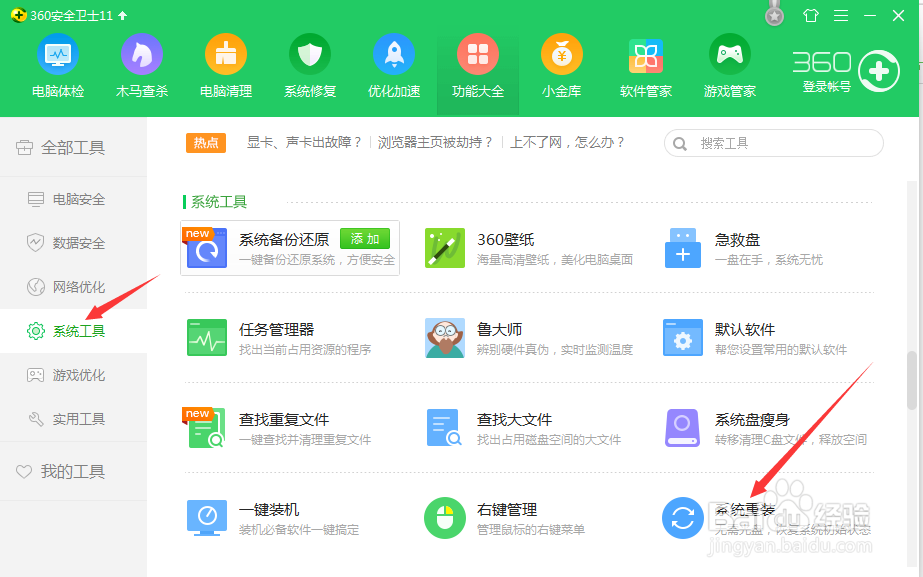Click the vertical scrollbar thumb

(912, 380)
